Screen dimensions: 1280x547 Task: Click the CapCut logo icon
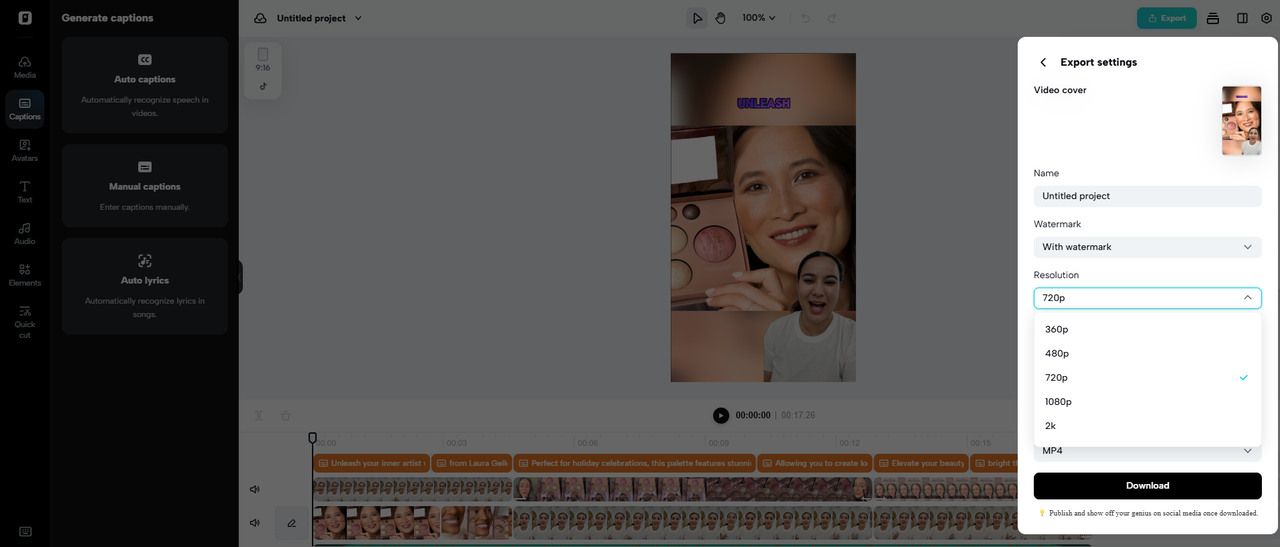24,18
